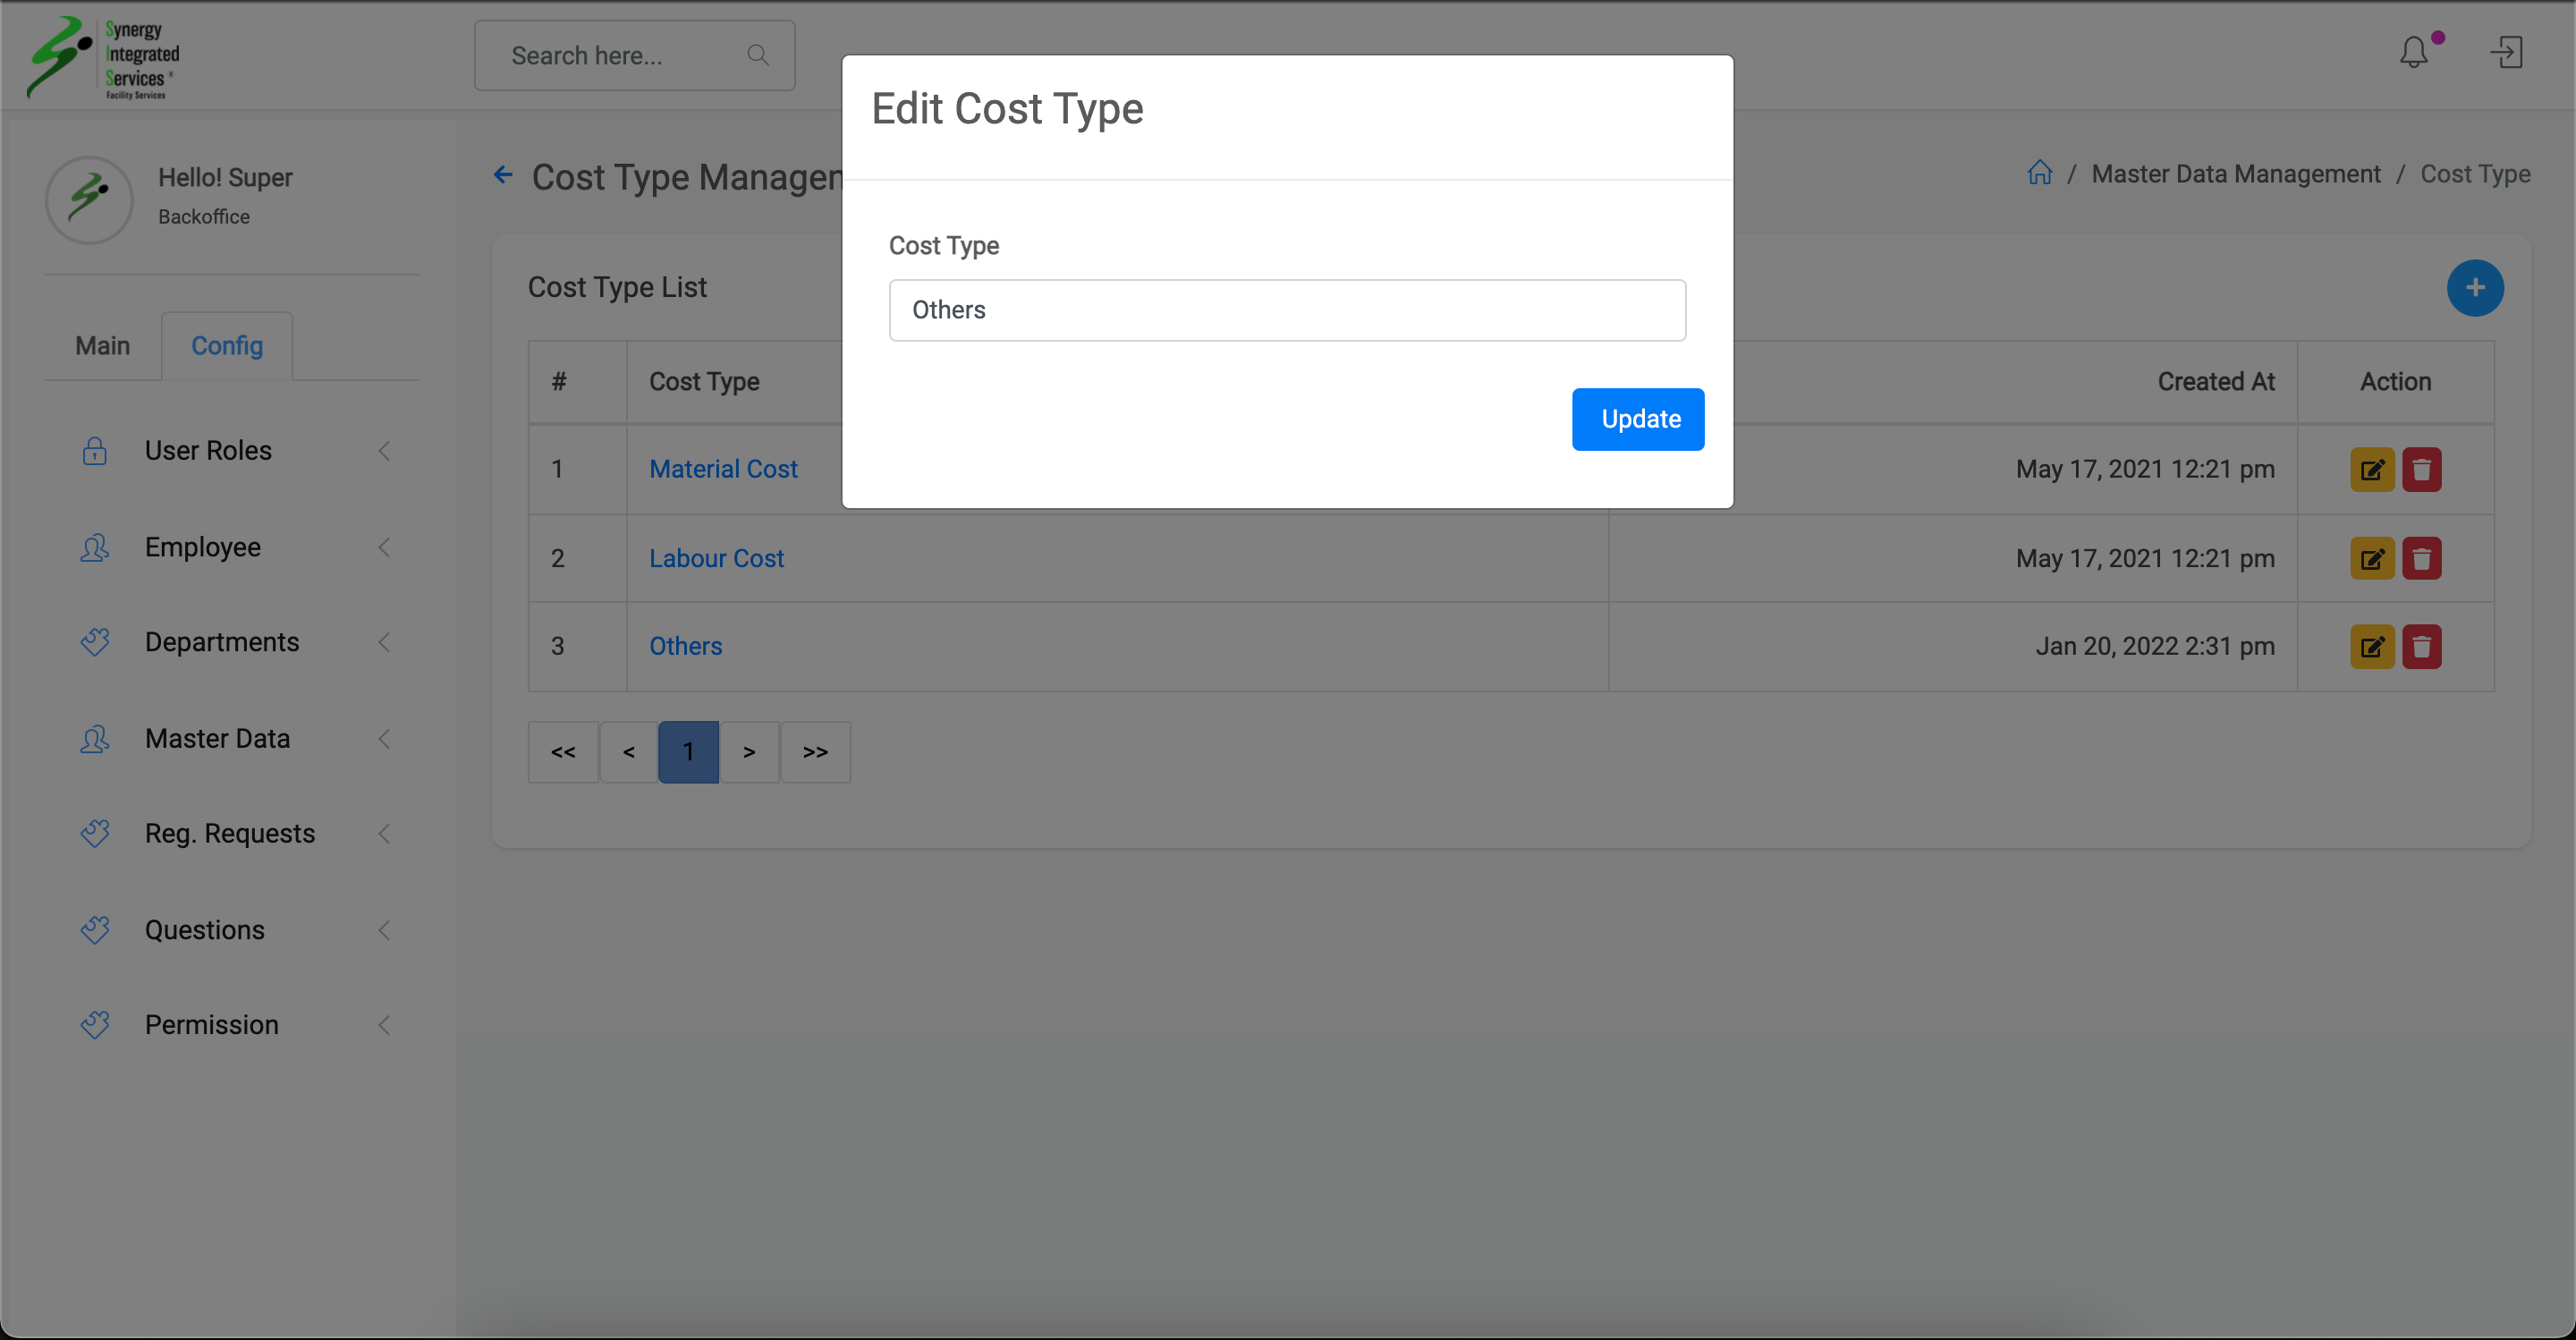Click edit icon for Material Cost row
This screenshot has width=2576, height=1340.
click(2371, 469)
